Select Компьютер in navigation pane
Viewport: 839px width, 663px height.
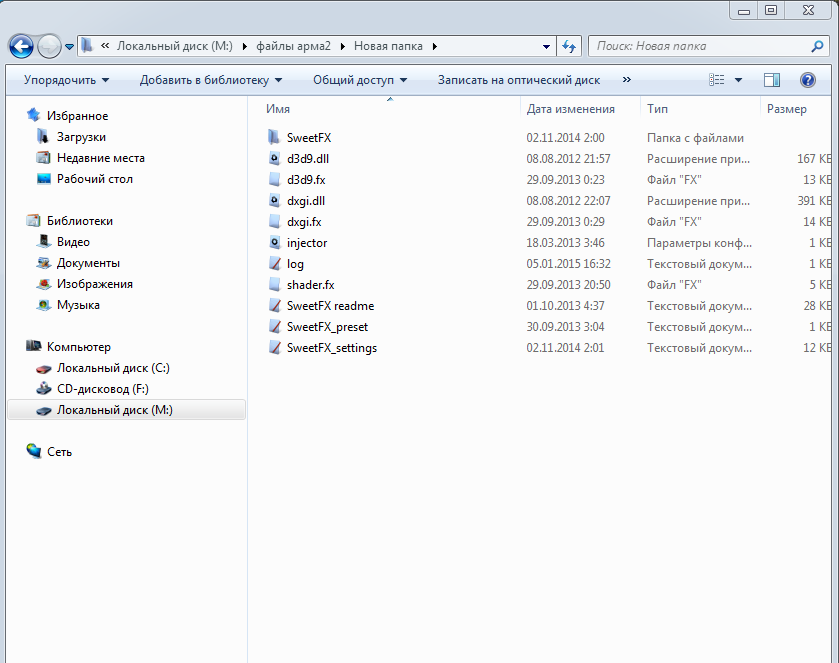pyautogui.click(x=79, y=347)
